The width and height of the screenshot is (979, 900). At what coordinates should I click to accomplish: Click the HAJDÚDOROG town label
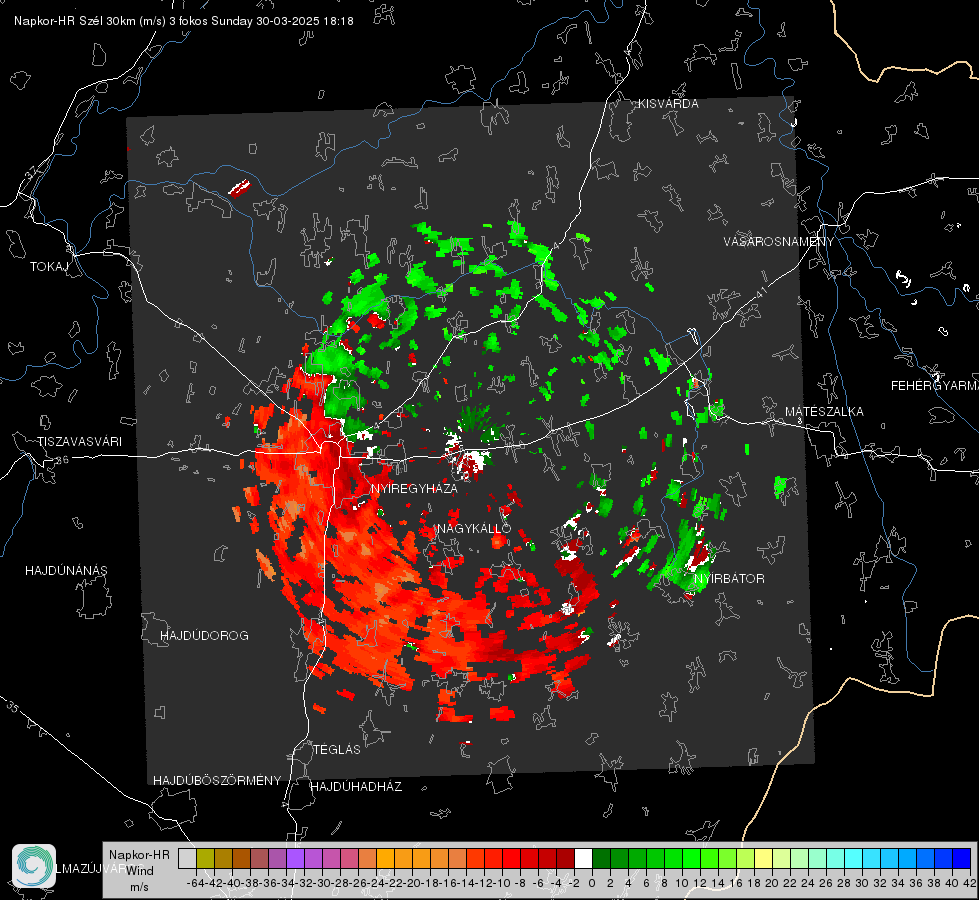click(x=204, y=636)
